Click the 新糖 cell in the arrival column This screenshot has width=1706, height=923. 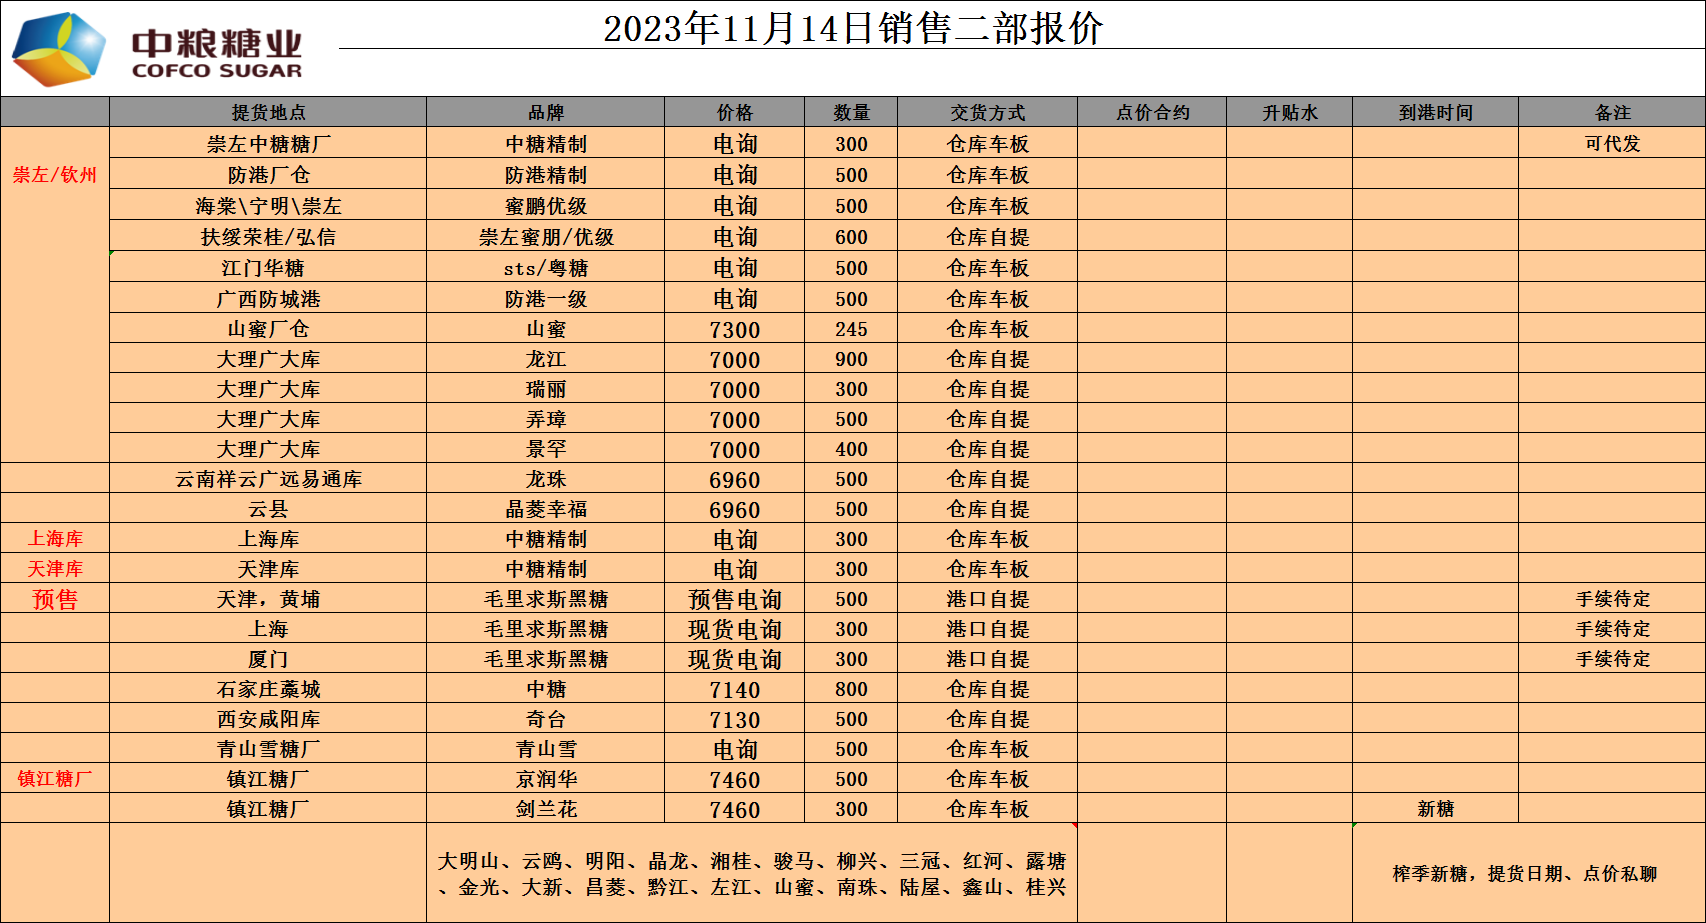[1435, 809]
